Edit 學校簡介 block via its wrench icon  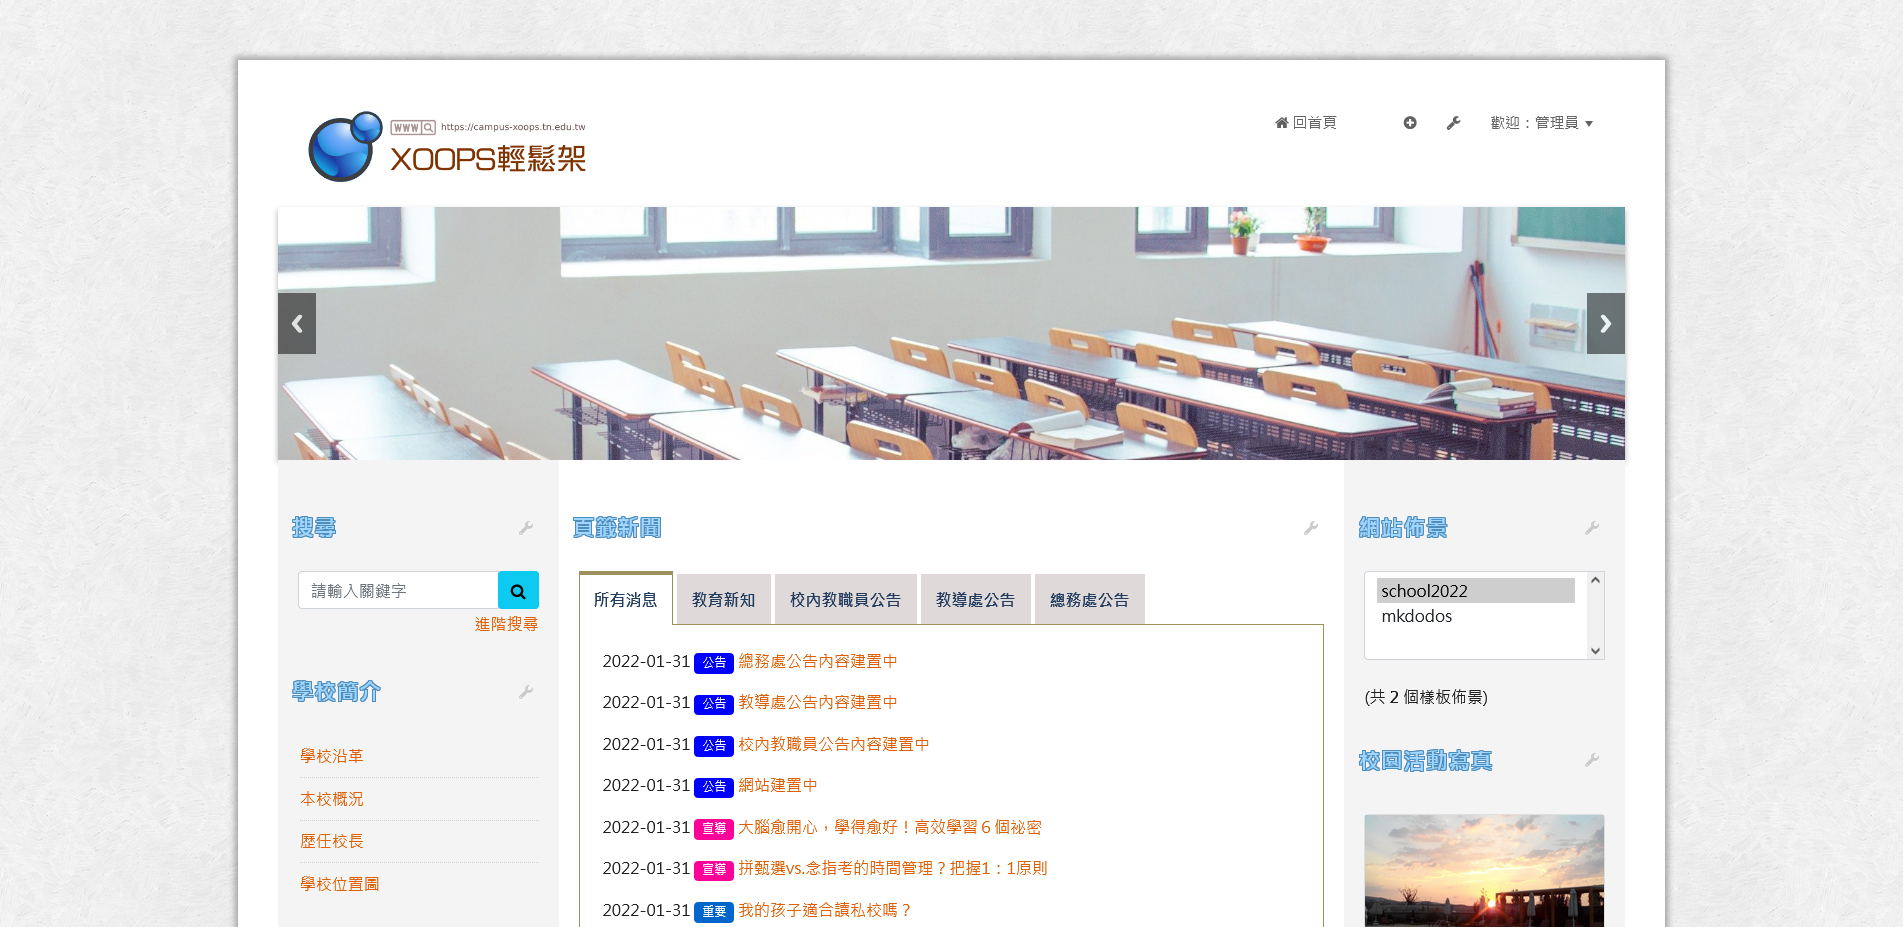coord(526,692)
